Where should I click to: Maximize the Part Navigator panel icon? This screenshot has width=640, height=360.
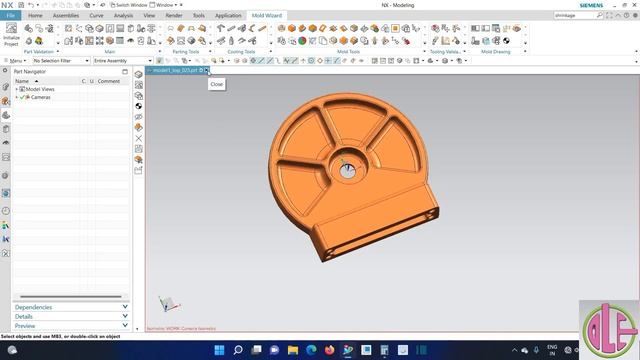[x=125, y=71]
